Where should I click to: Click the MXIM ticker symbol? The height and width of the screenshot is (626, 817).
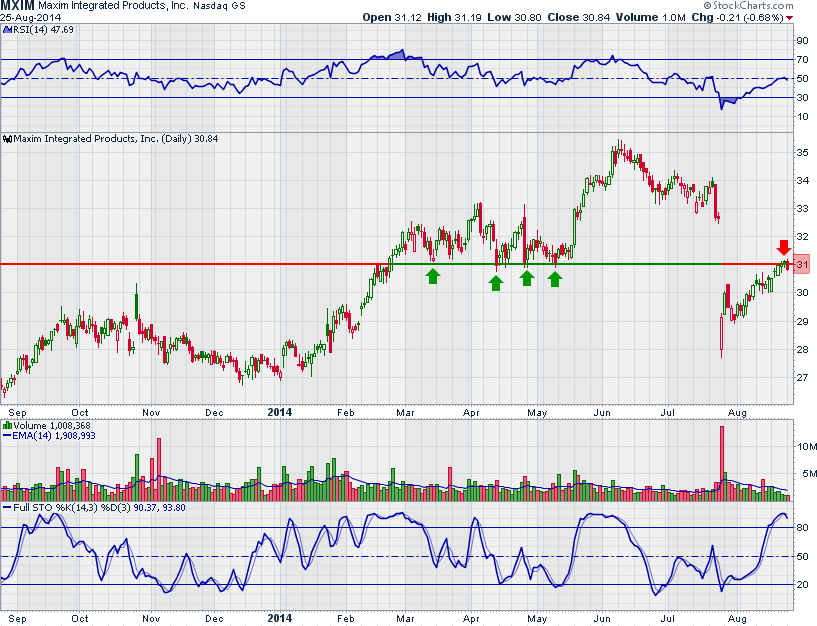(x=18, y=6)
